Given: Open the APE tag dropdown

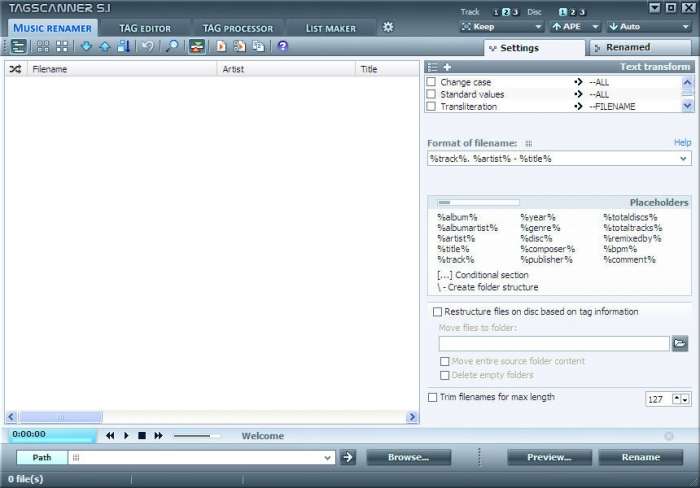Looking at the screenshot, I should coord(574,27).
